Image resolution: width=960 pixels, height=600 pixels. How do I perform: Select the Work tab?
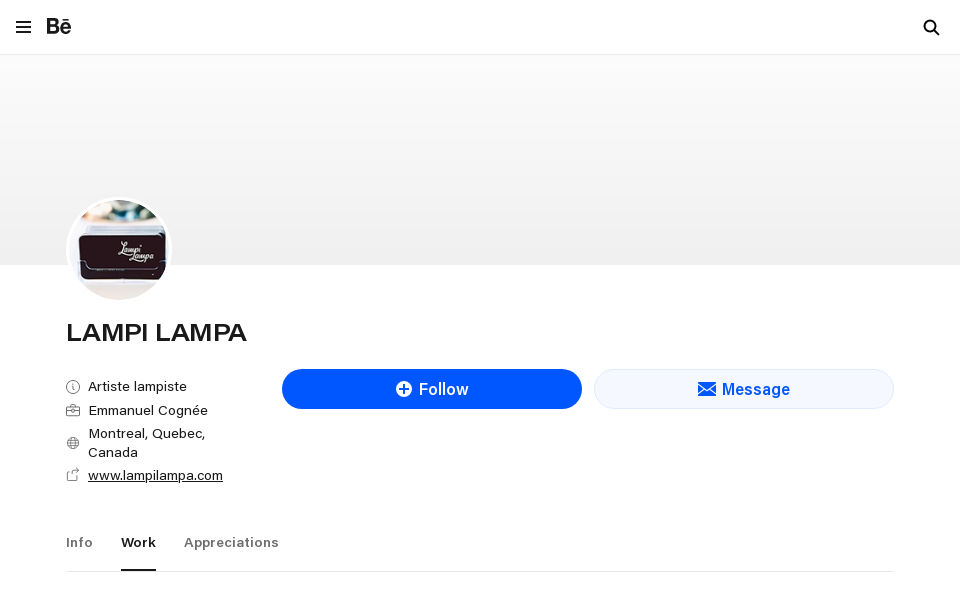coord(138,542)
